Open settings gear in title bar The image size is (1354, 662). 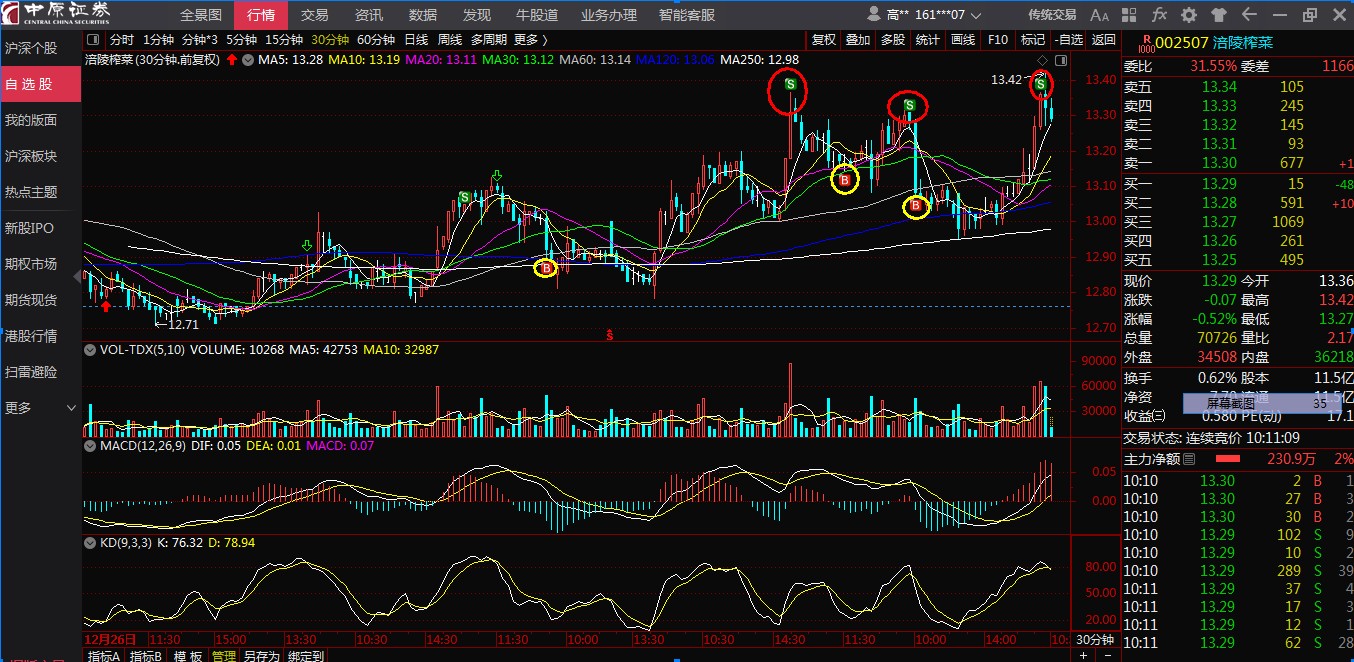[1189, 15]
